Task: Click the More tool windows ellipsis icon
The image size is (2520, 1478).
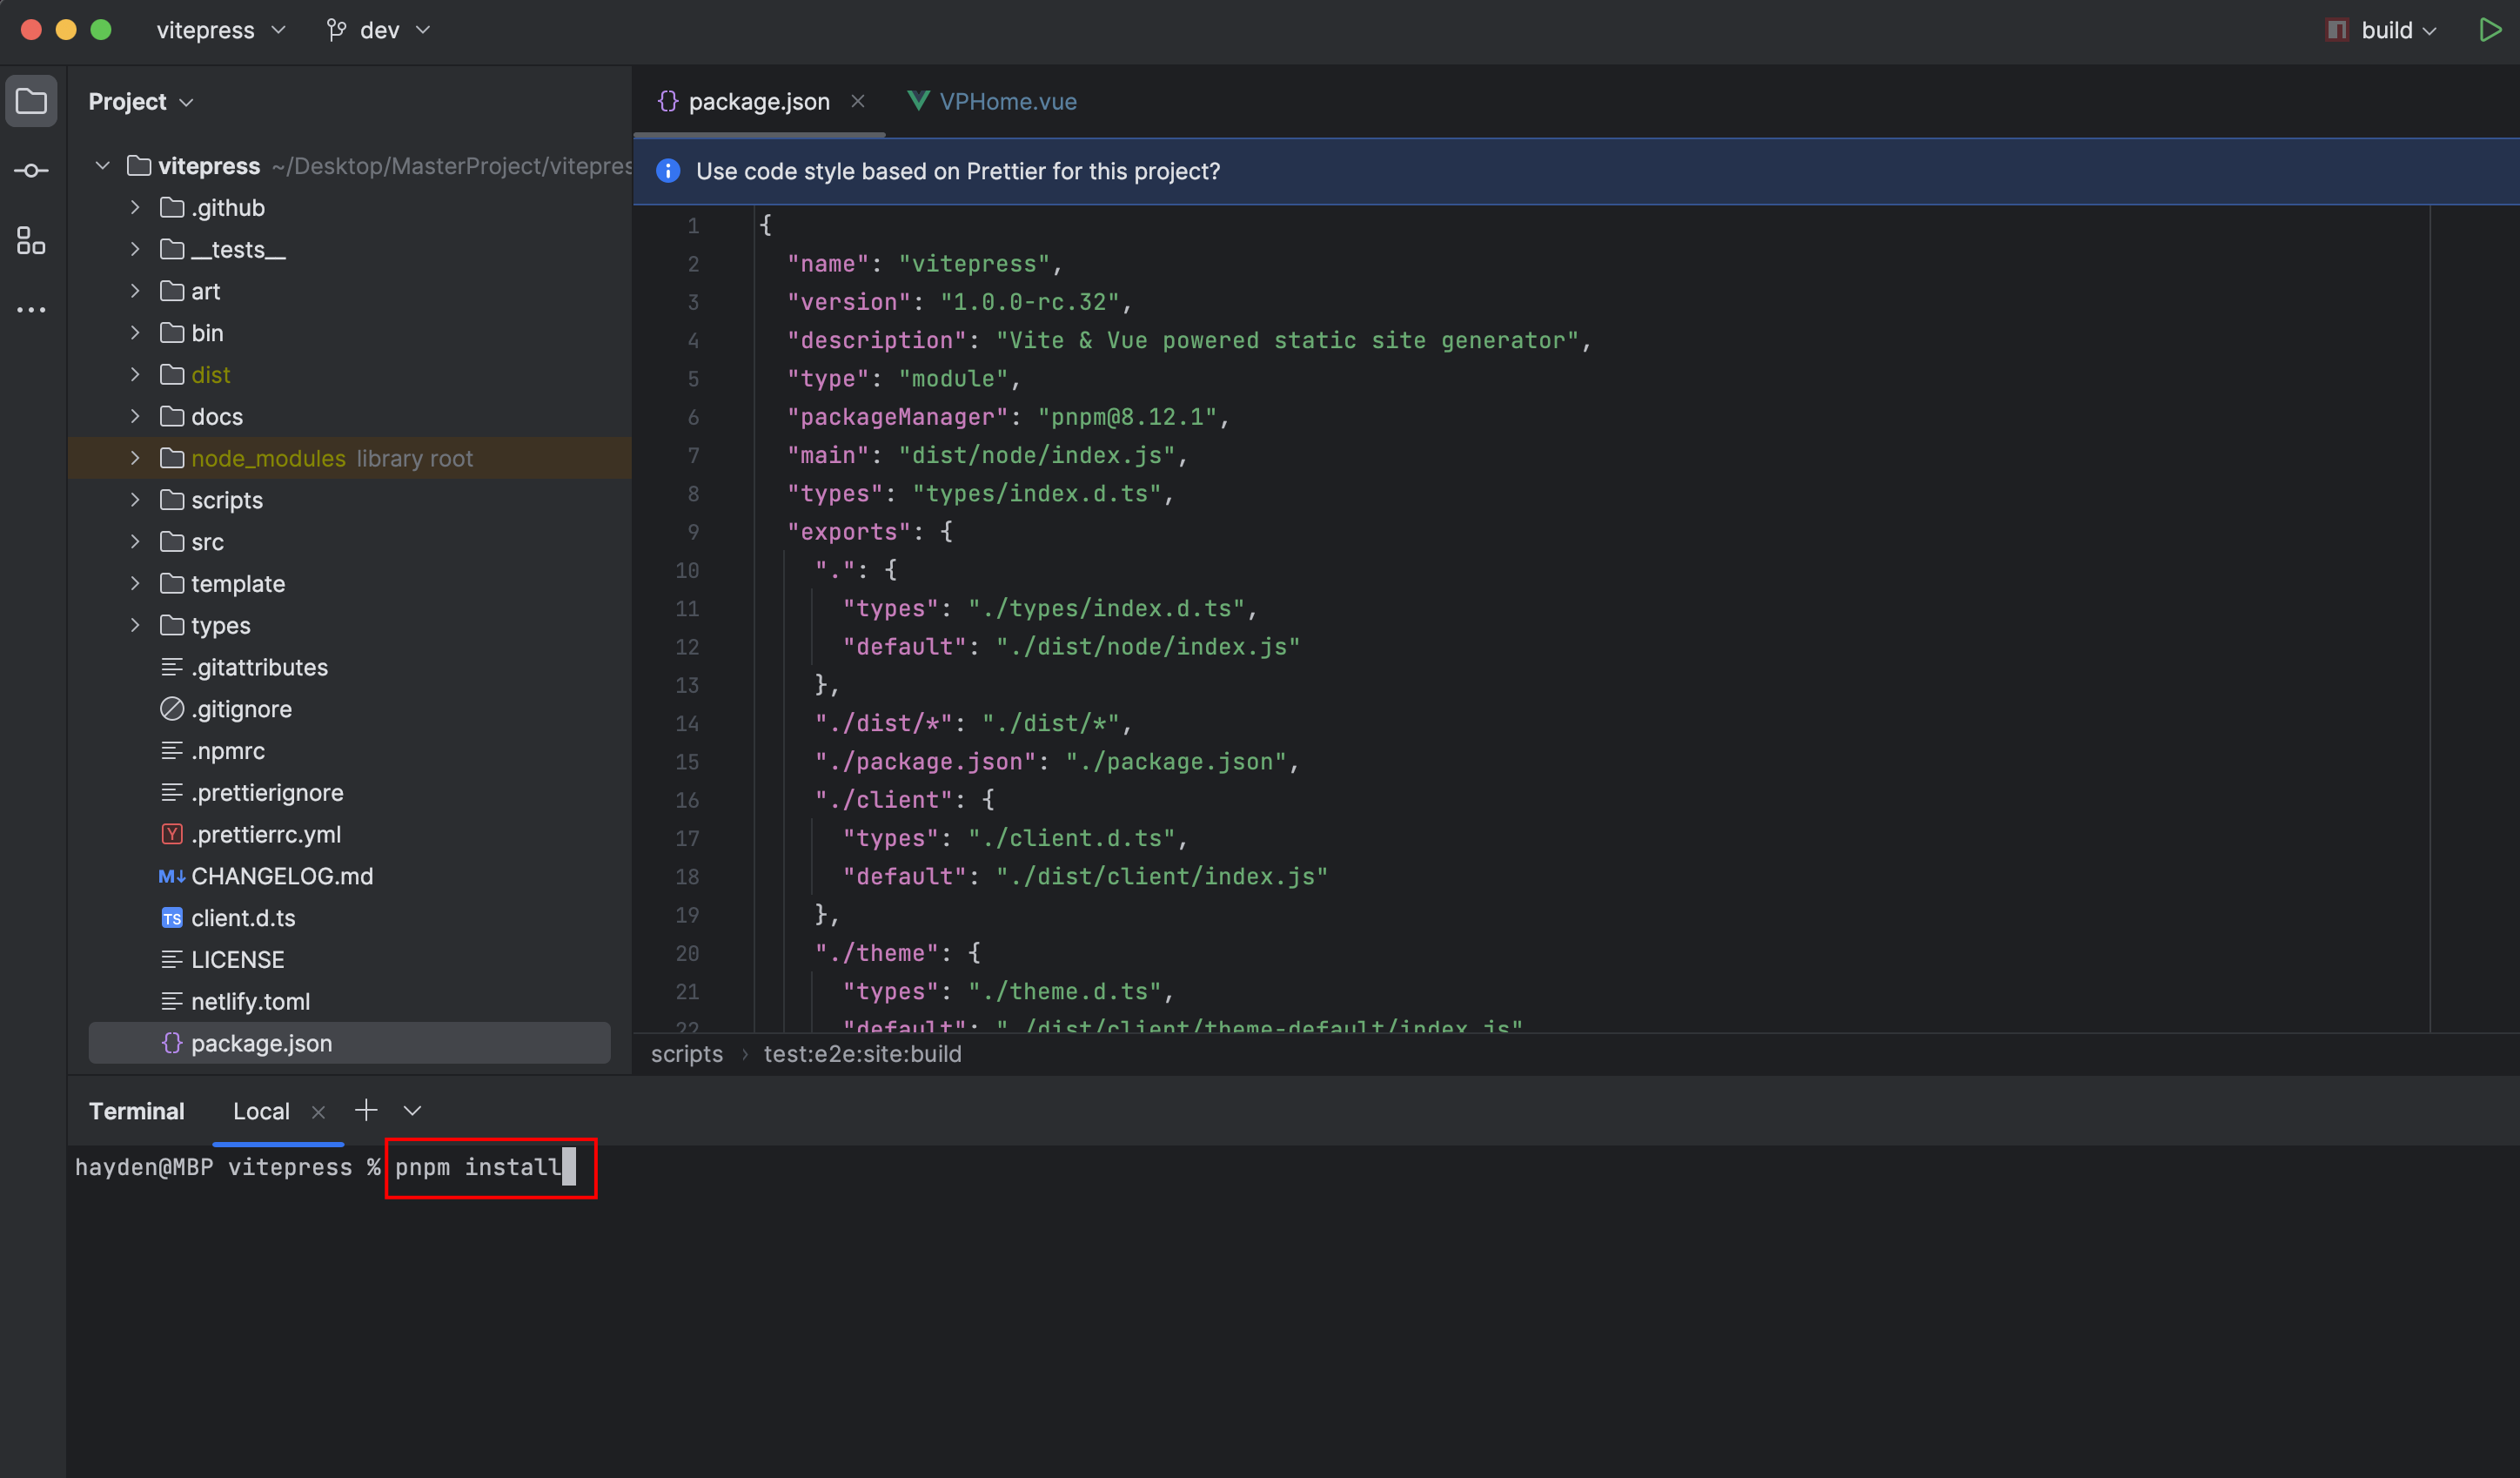Action: (x=31, y=310)
